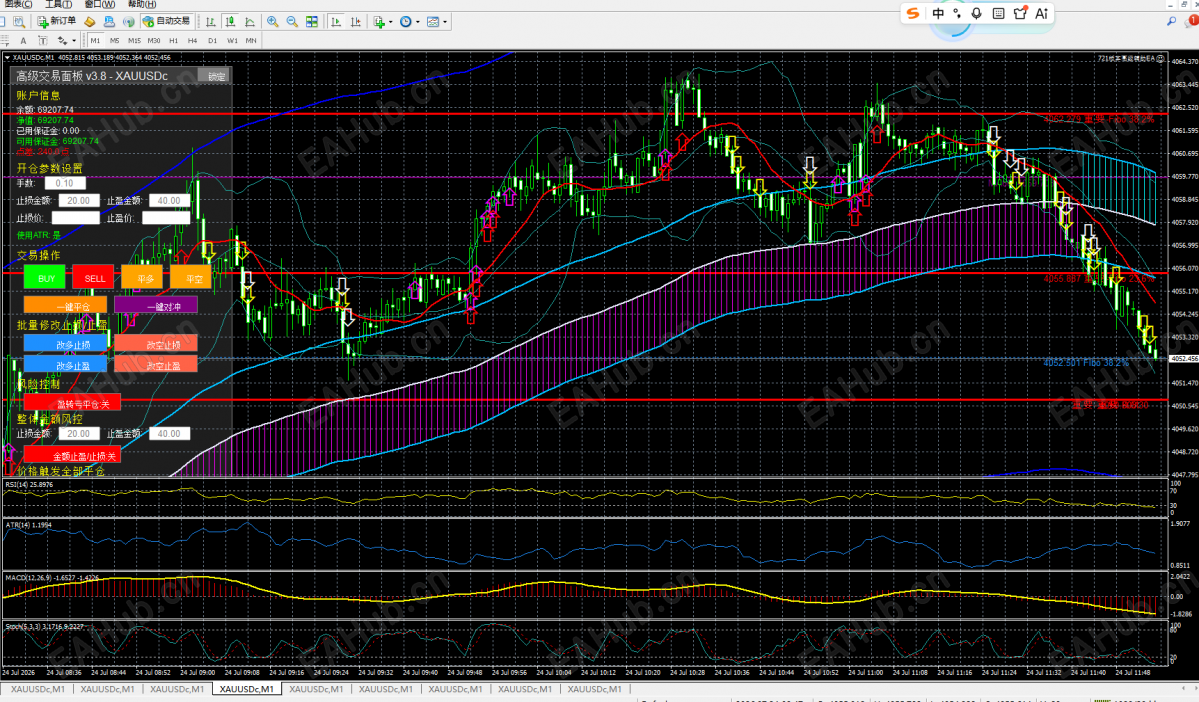Select the text box 'T' drawing tool
Image resolution: width=1199 pixels, height=702 pixels.
43,41
